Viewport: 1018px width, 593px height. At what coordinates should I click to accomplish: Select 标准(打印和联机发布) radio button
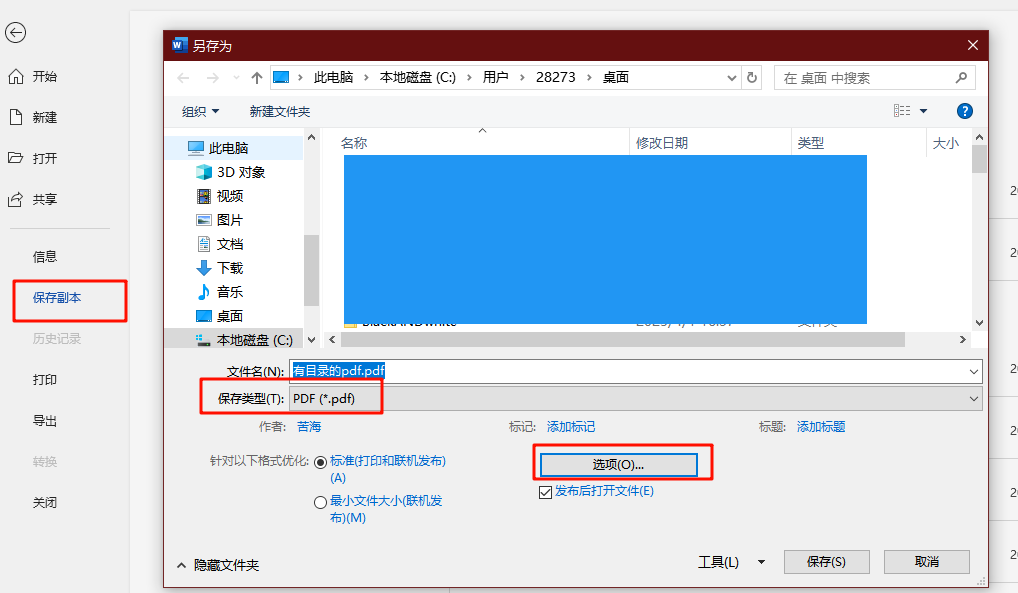pyautogui.click(x=320, y=462)
